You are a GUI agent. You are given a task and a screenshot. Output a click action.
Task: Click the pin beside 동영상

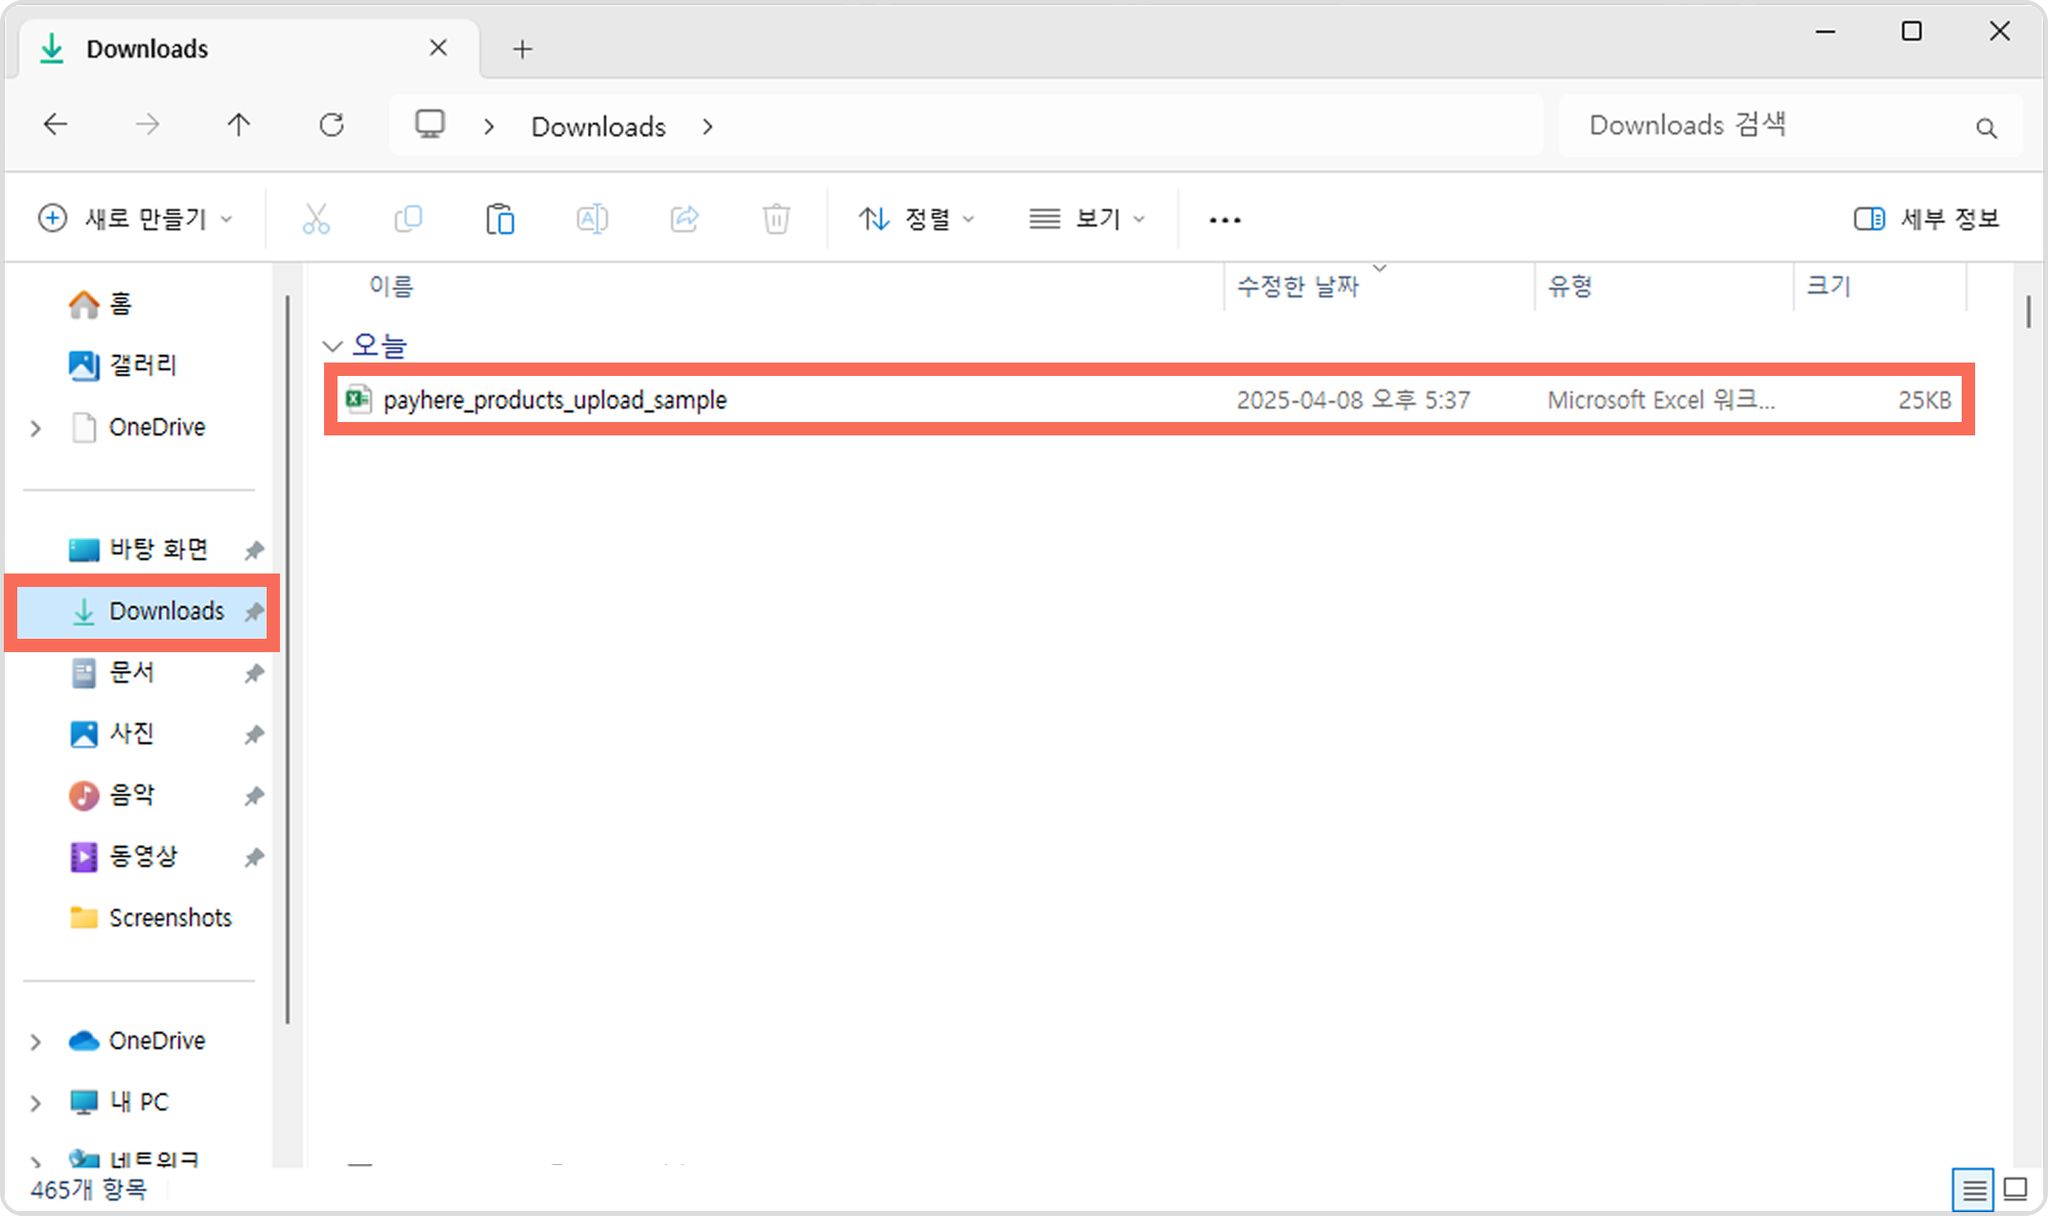coord(254,858)
